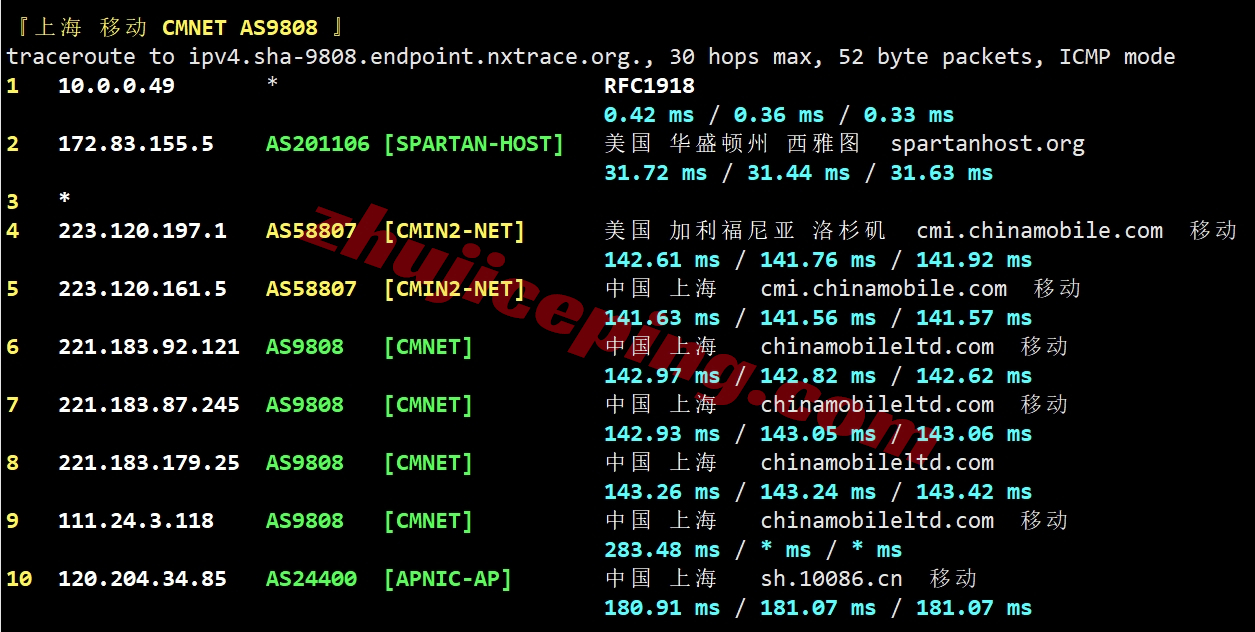Click latency line starting with 141.63 ms
Viewport: 1255px width, 632px height.
818,318
